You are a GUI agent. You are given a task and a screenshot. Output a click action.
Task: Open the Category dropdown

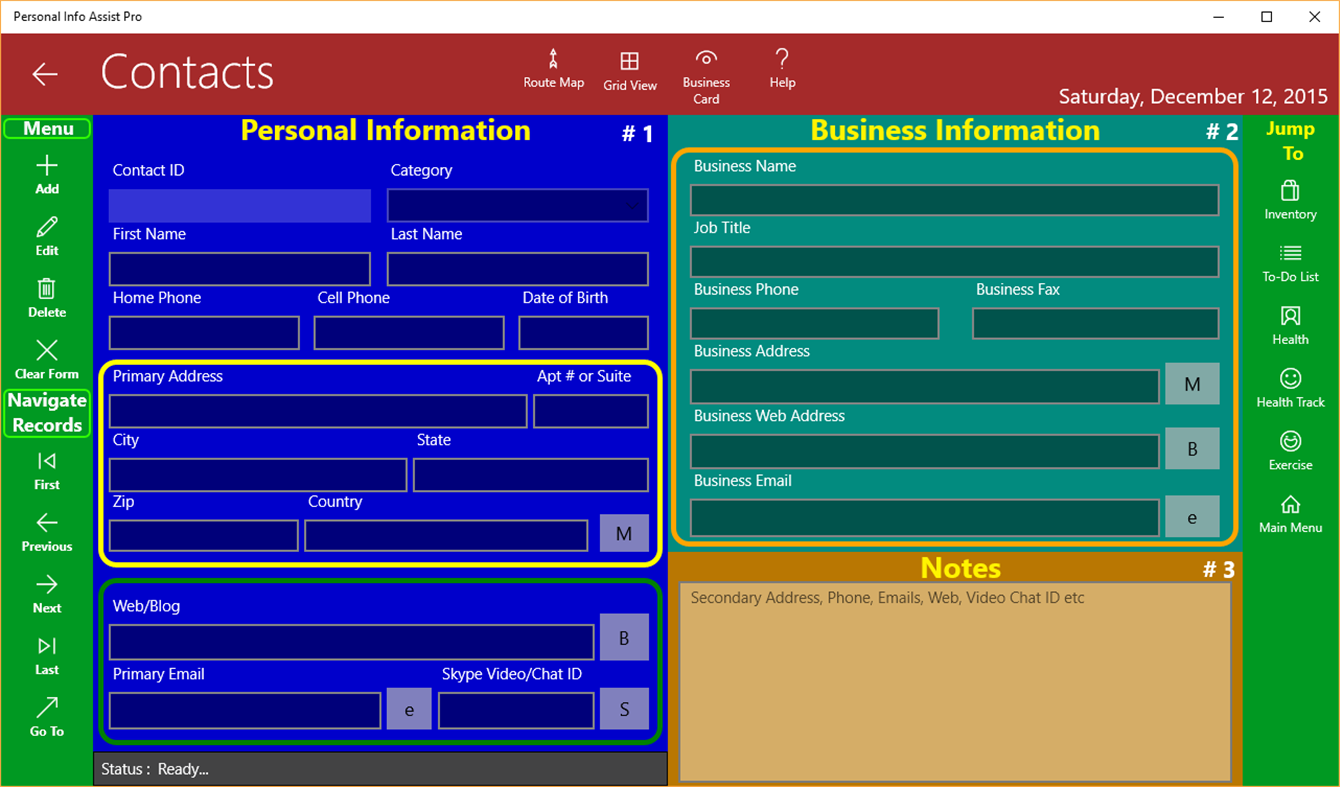coord(517,205)
